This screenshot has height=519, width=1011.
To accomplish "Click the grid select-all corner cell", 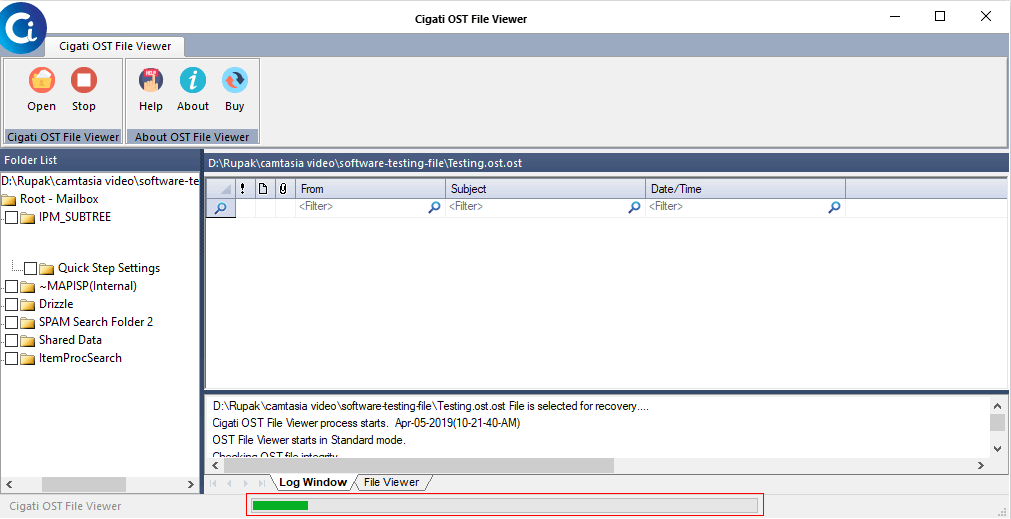I will [221, 189].
